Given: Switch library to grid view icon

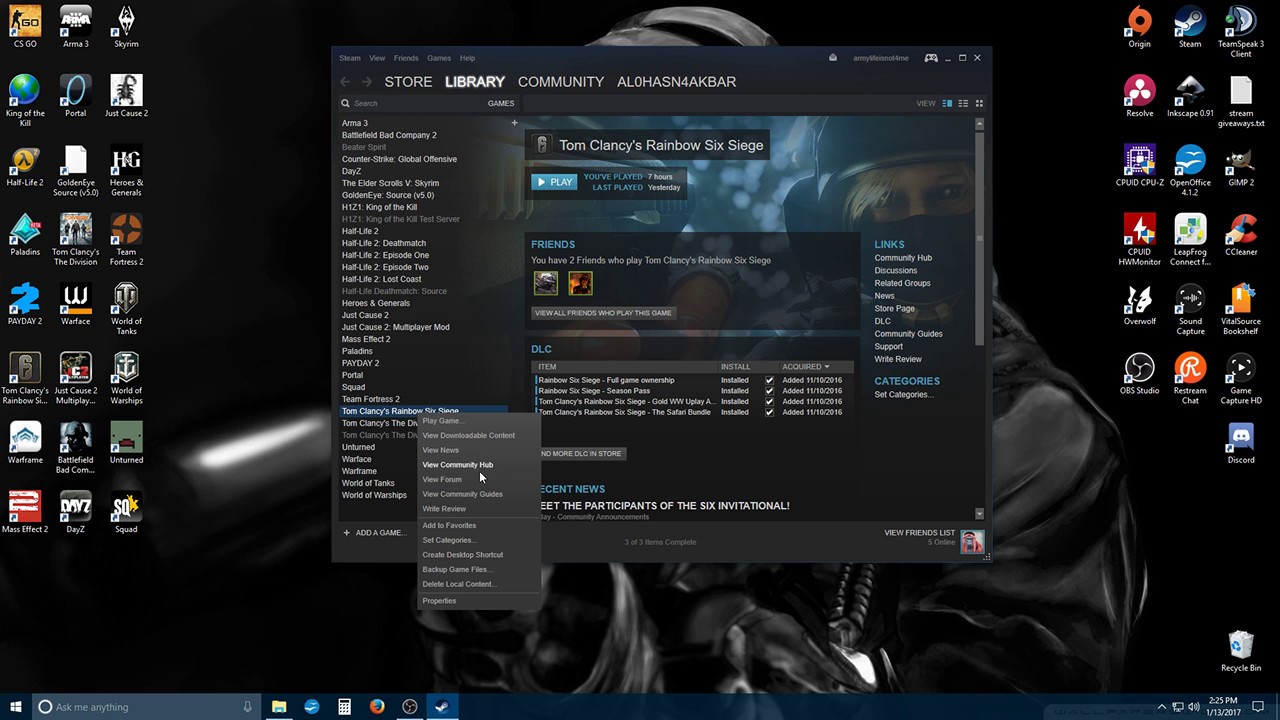Looking at the screenshot, I should pyautogui.click(x=979, y=103).
